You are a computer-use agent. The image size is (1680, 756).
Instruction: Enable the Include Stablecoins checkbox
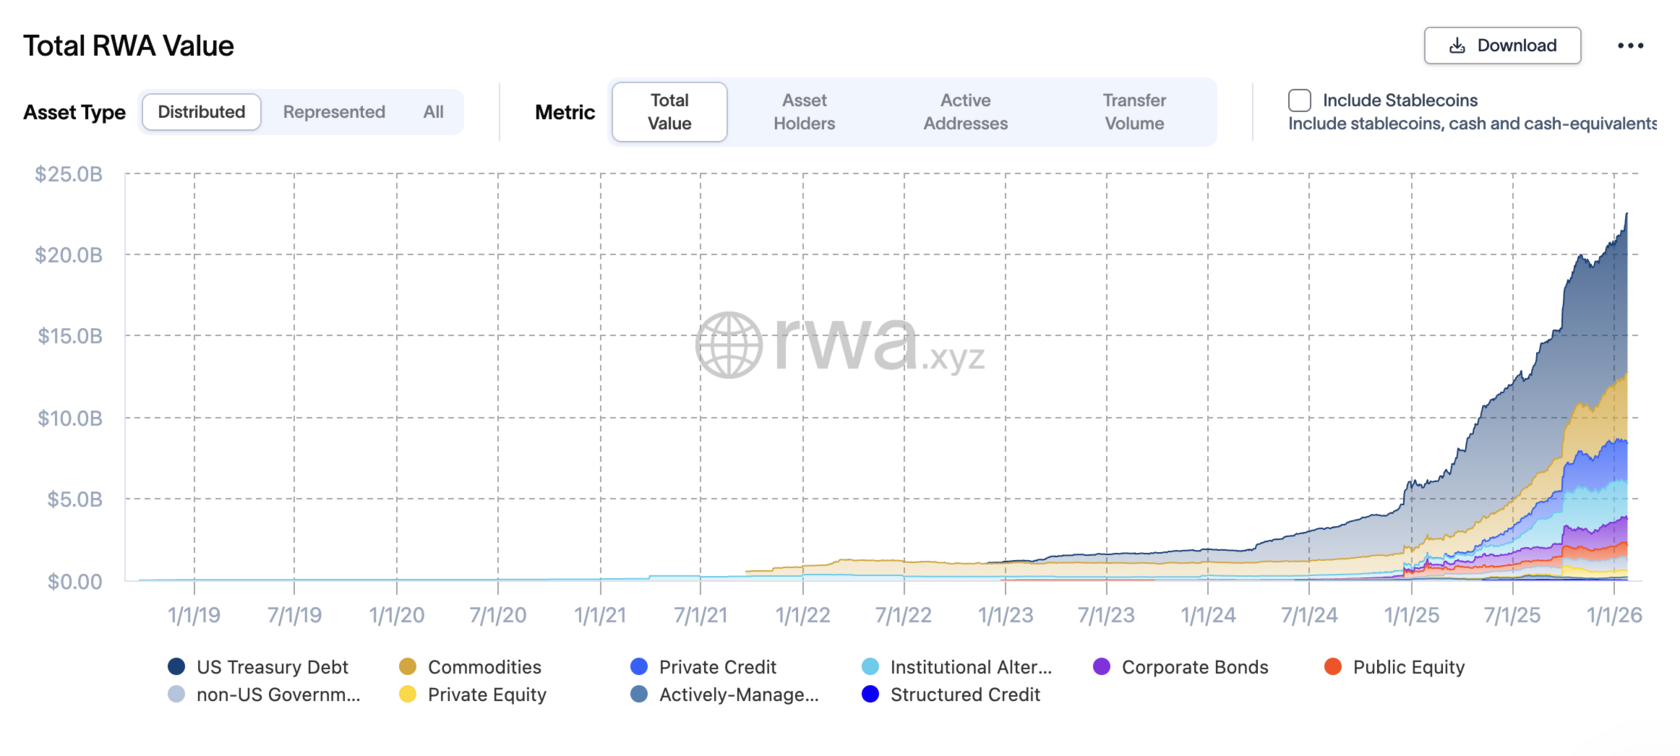click(1300, 100)
